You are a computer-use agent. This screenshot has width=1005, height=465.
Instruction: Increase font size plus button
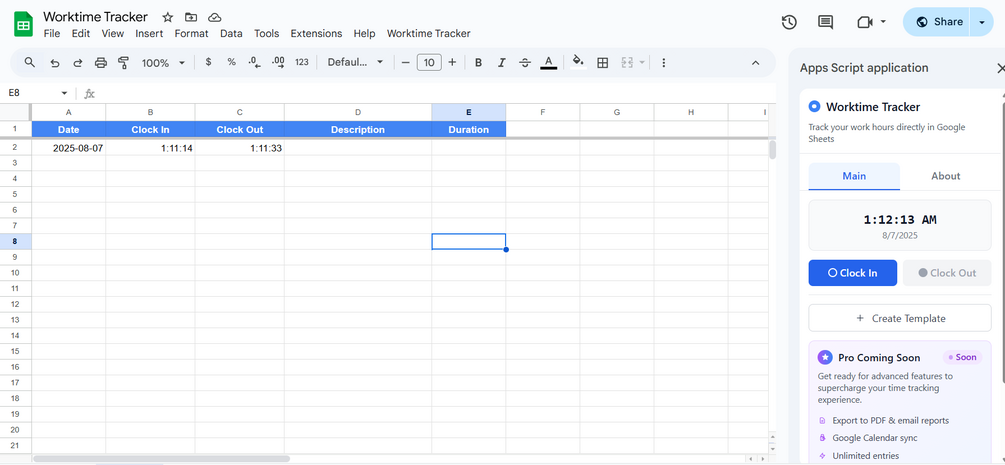click(452, 62)
